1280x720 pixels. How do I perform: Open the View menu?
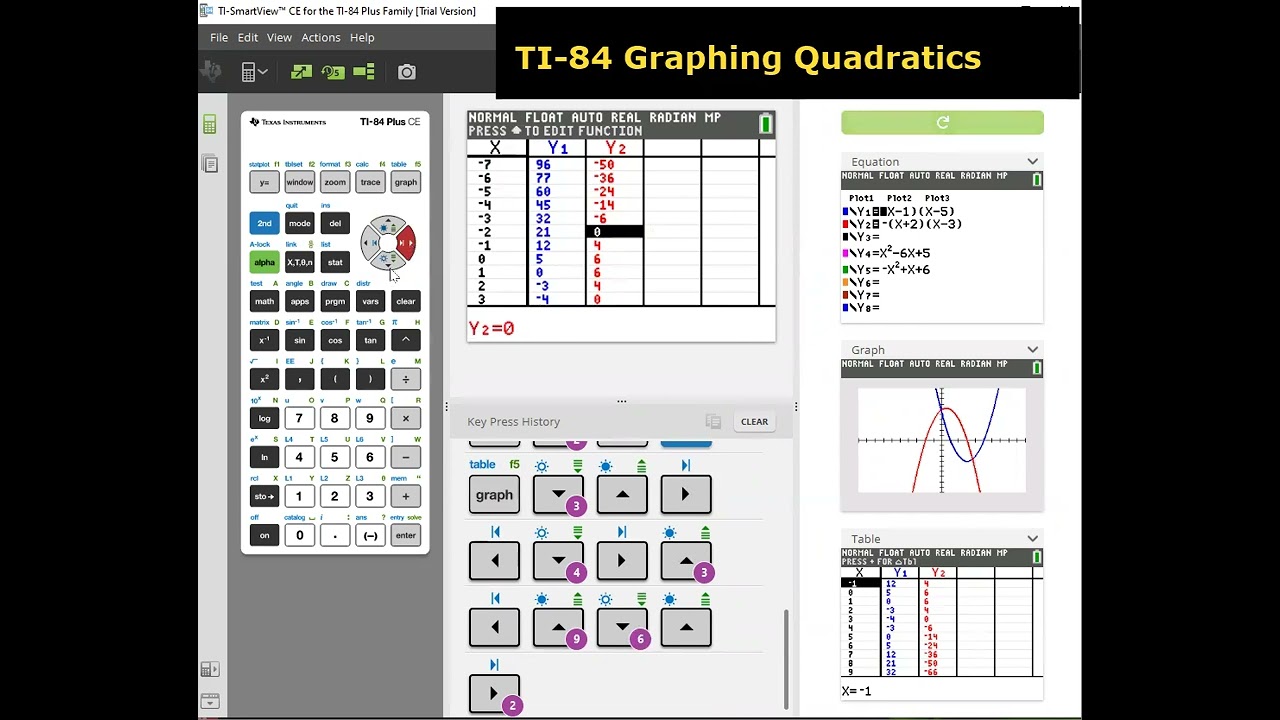pos(279,37)
